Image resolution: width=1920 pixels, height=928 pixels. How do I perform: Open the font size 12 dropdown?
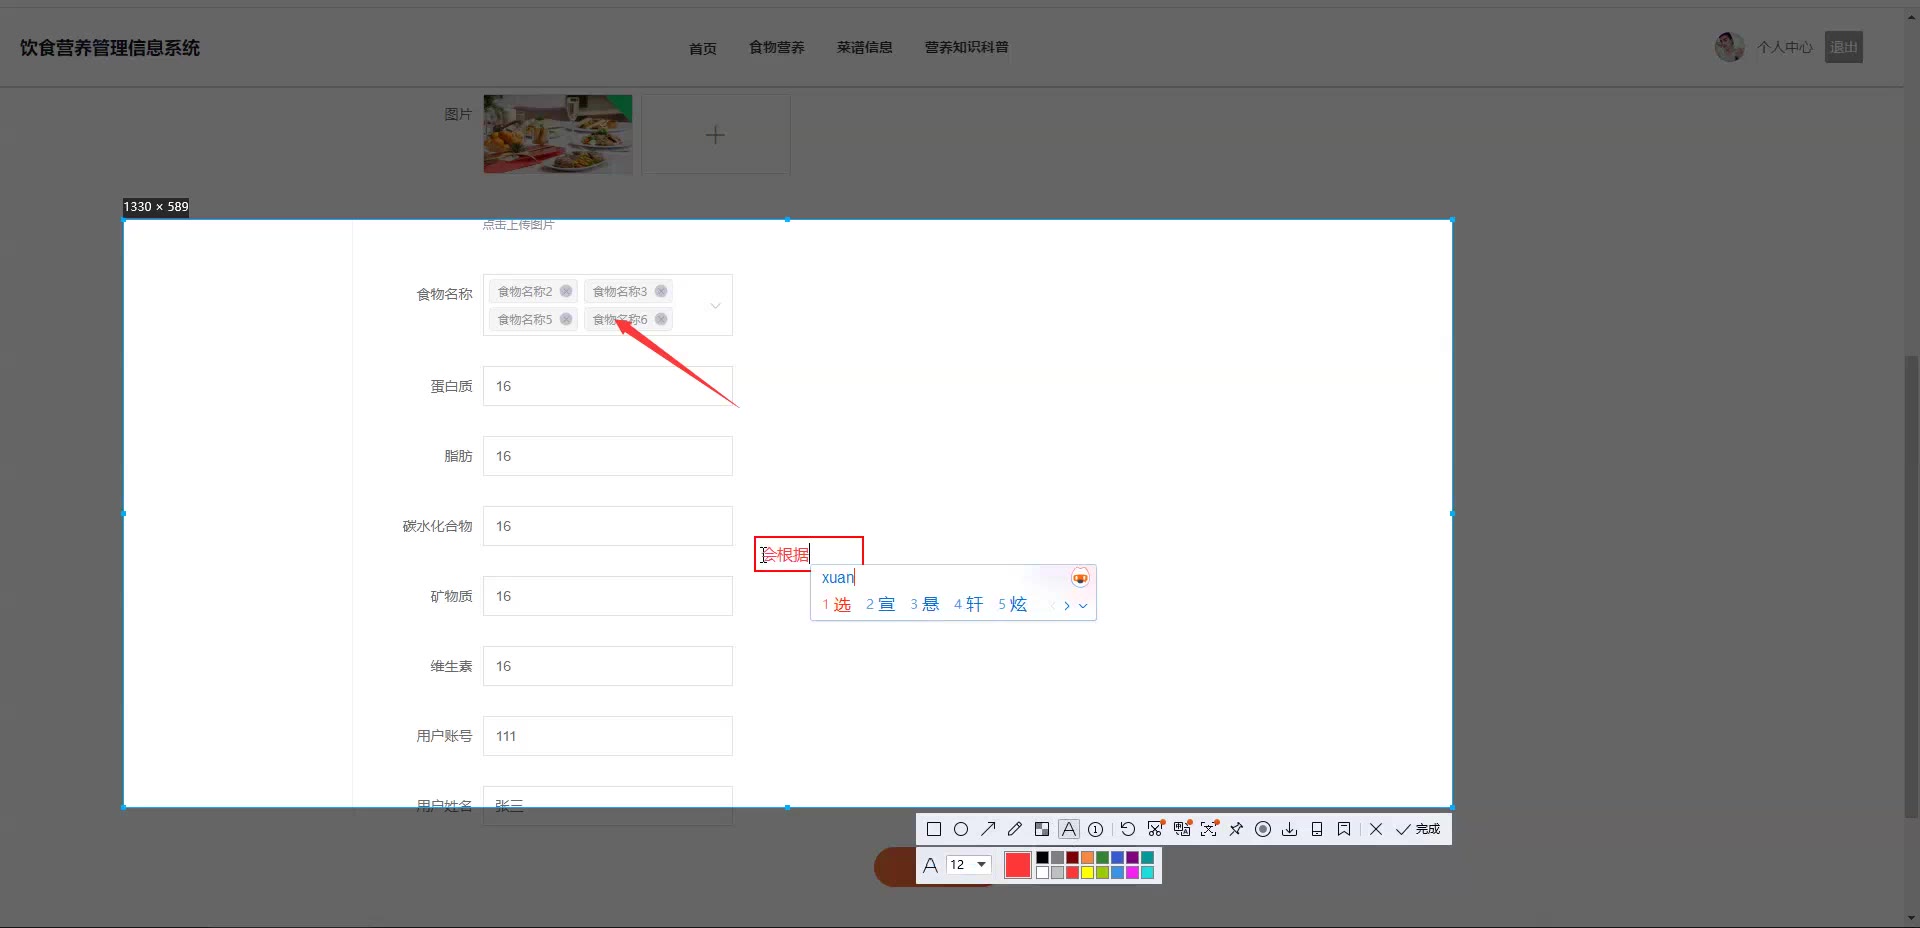tap(968, 865)
